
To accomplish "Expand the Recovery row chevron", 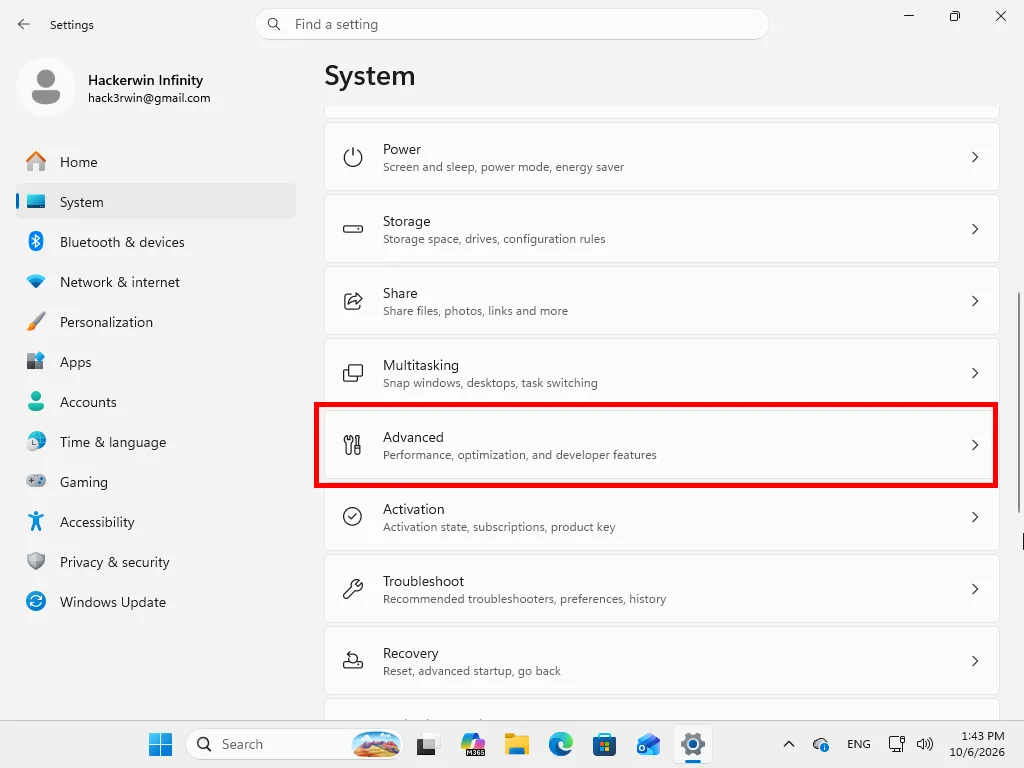I will pos(975,660).
